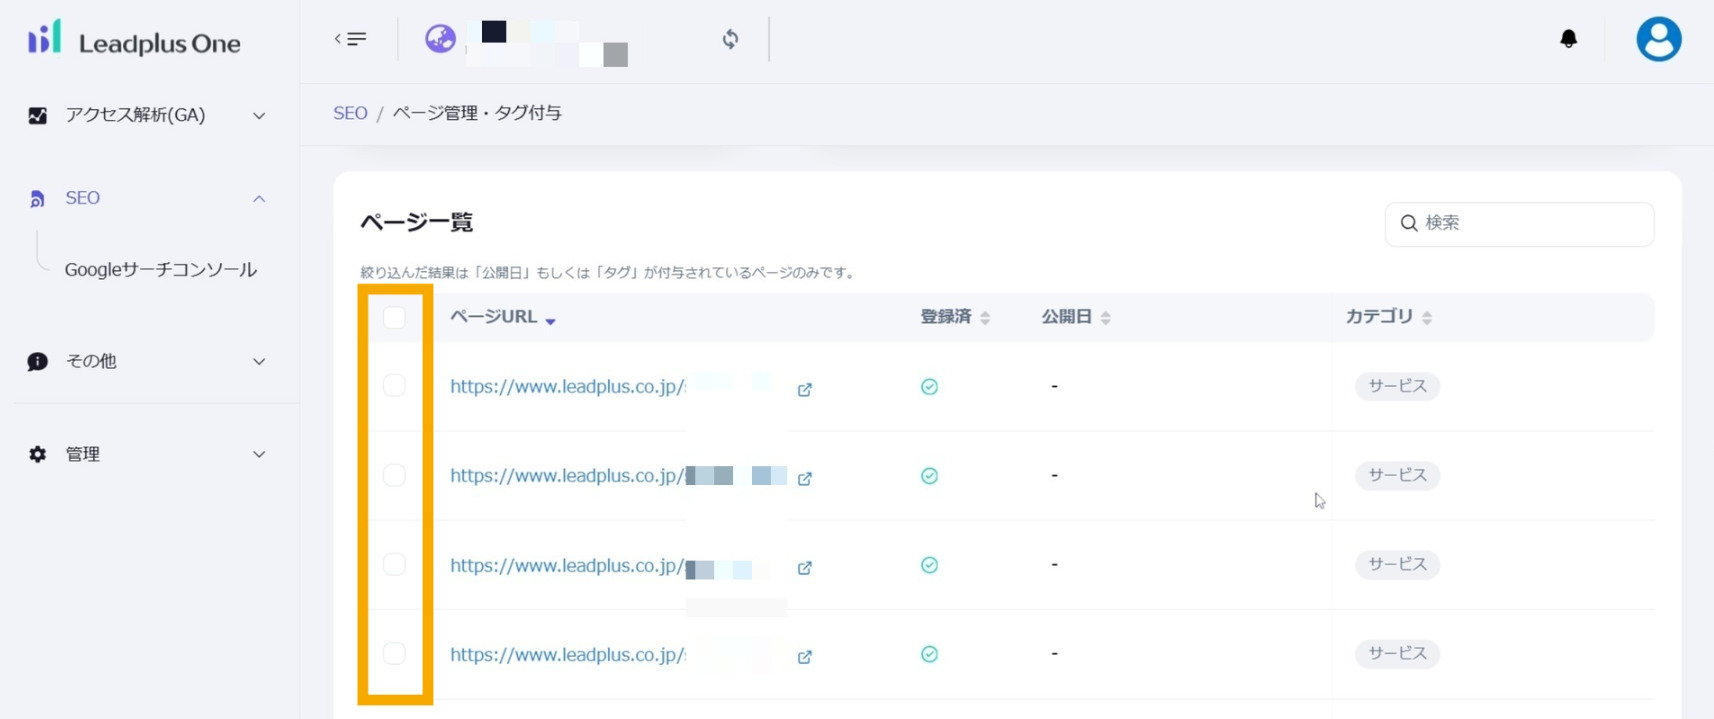Expand the 管理 sidebar section
The width and height of the screenshot is (1714, 719).
pyautogui.click(x=147, y=455)
